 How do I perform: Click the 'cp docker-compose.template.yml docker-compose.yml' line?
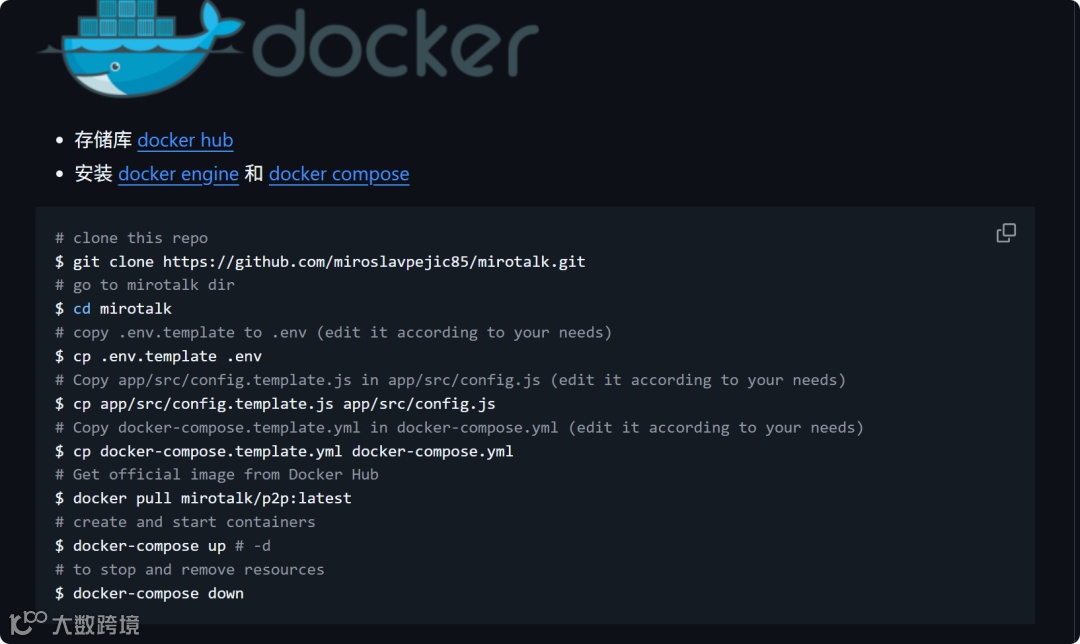(x=284, y=451)
